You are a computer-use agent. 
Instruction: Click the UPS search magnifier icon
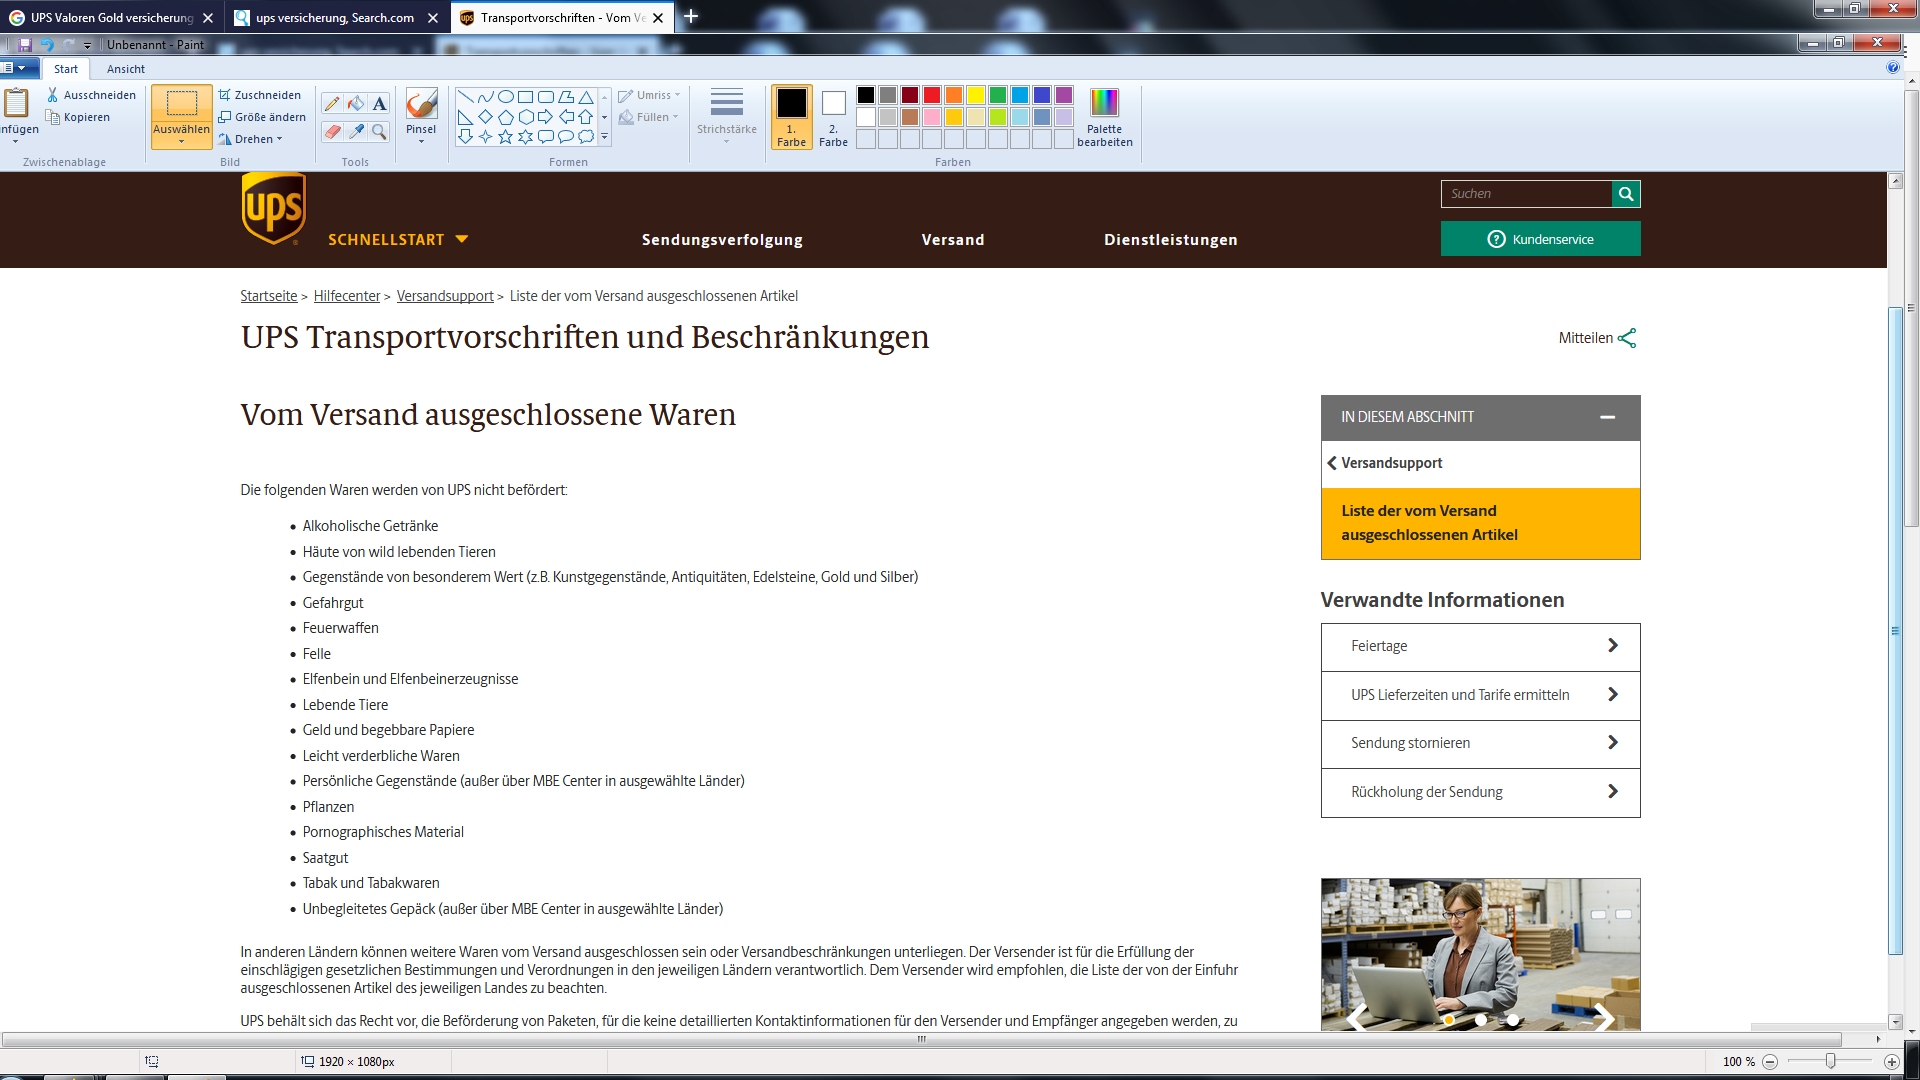click(x=1626, y=194)
